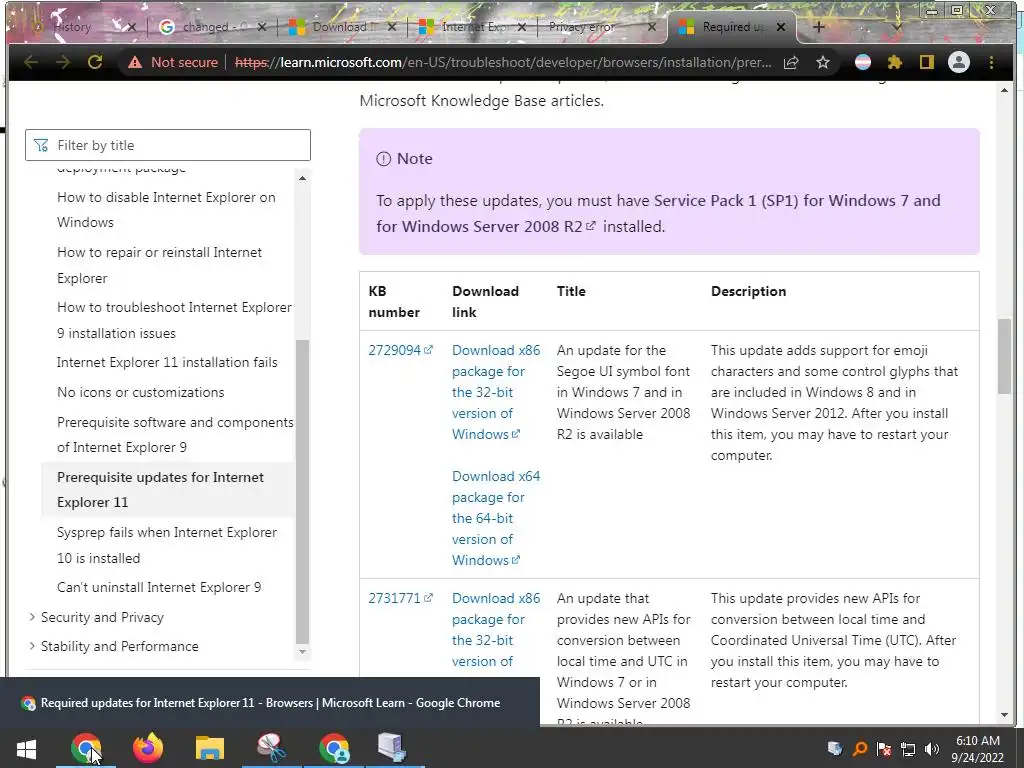Image resolution: width=1024 pixels, height=768 pixels.
Task: Switch to the Download tab
Action: 343,27
